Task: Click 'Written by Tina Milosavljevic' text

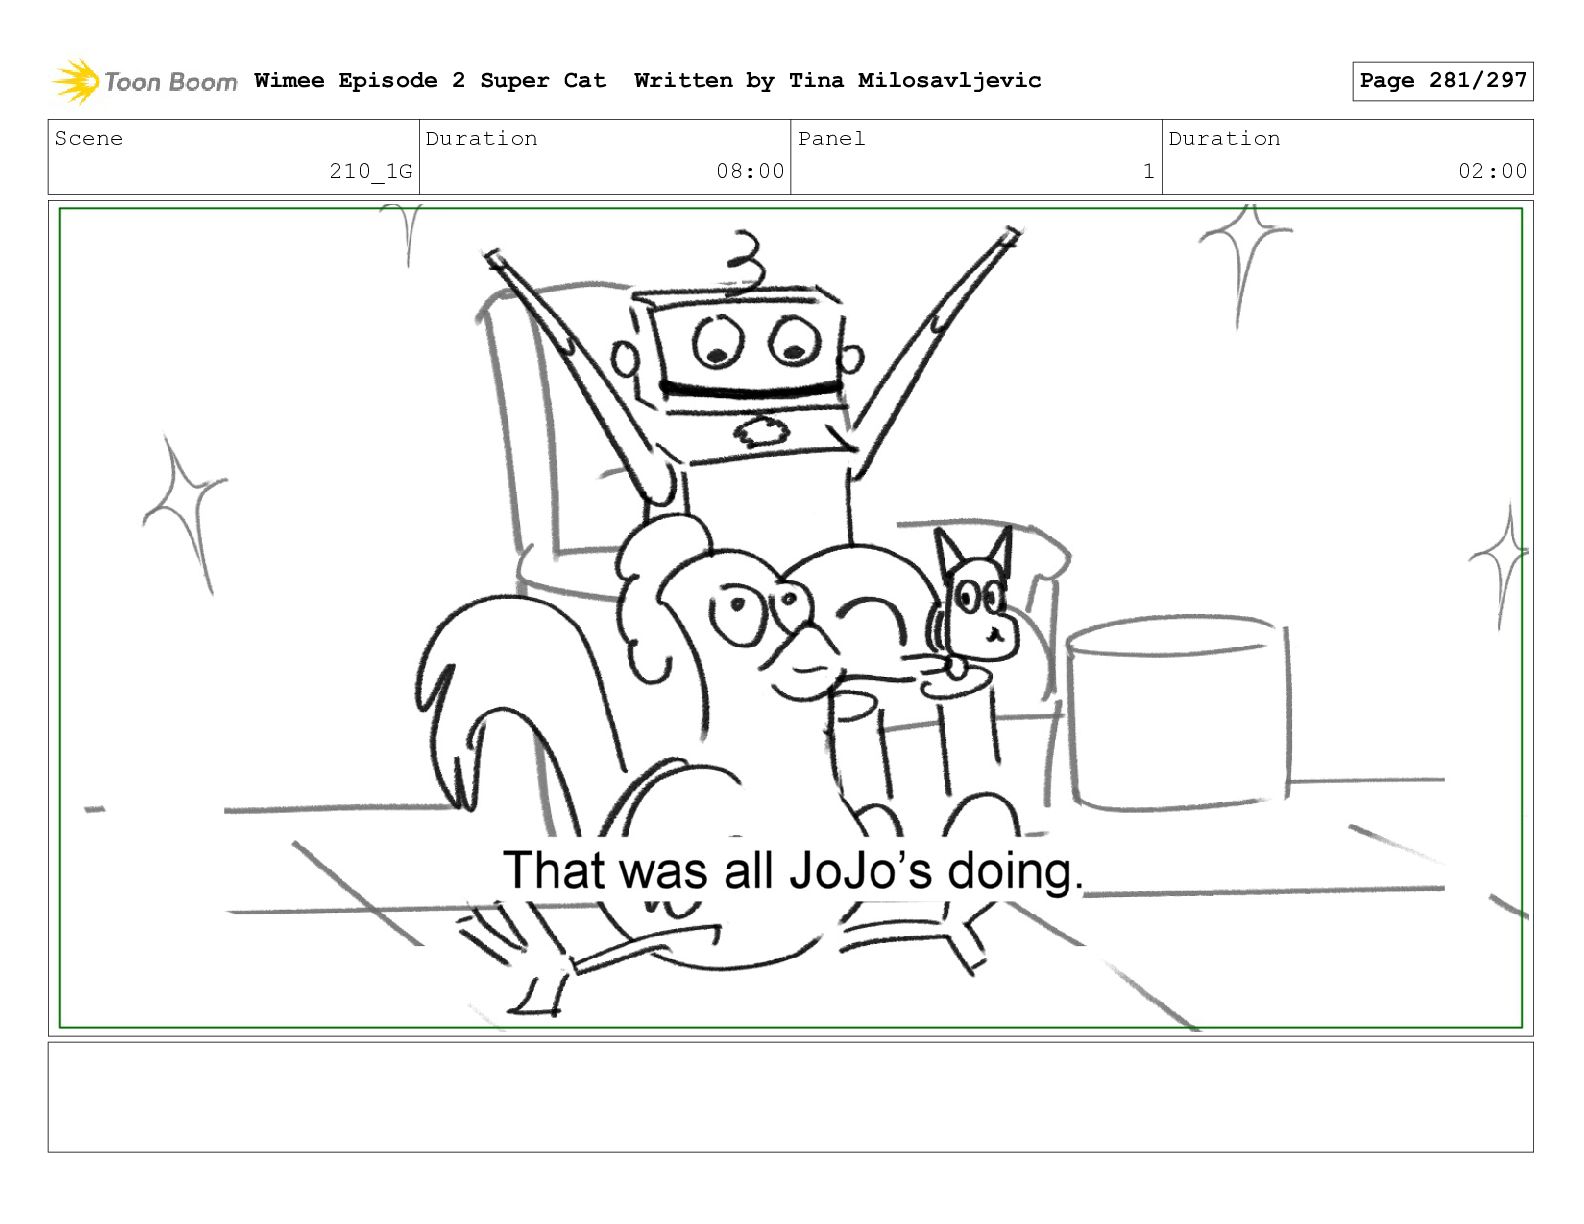Action: click(838, 81)
